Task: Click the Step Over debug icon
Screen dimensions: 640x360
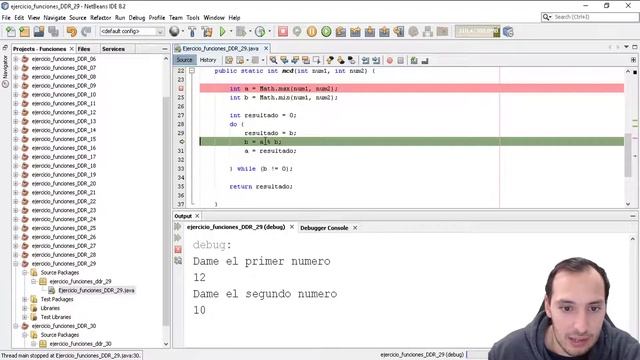Action: (x=341, y=31)
